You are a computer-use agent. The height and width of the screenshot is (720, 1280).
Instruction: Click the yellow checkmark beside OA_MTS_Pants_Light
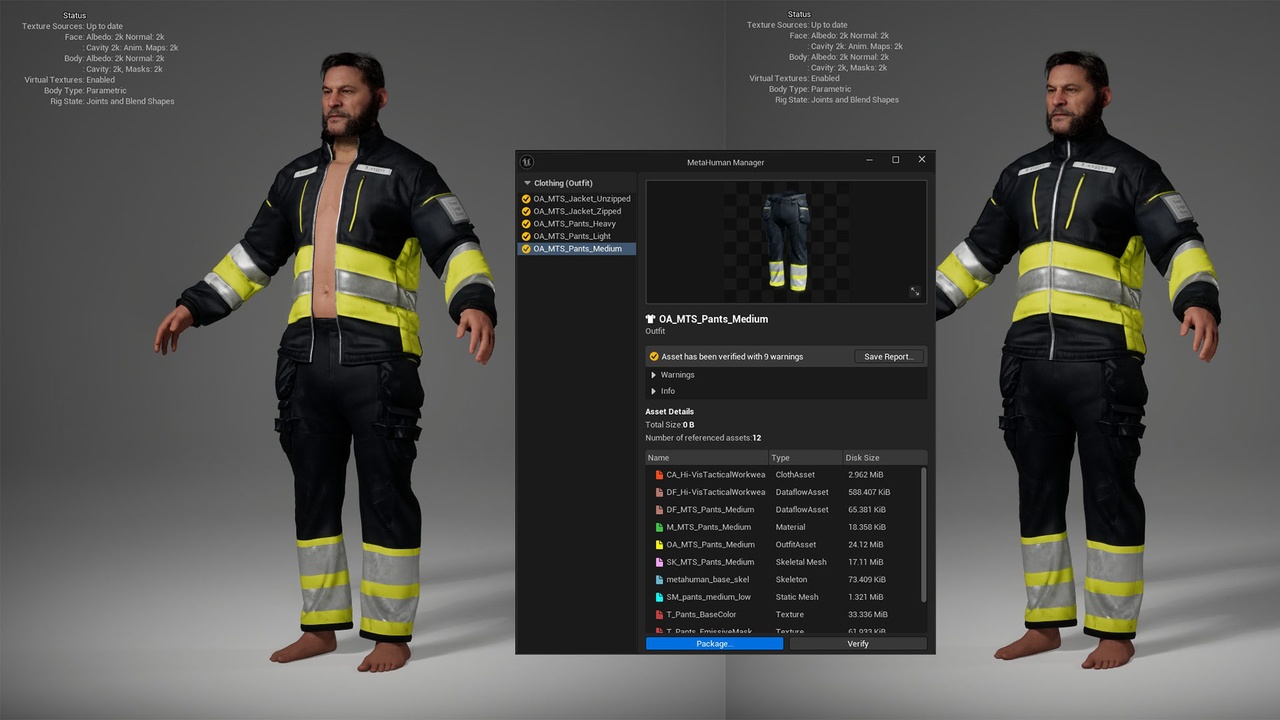click(x=526, y=236)
